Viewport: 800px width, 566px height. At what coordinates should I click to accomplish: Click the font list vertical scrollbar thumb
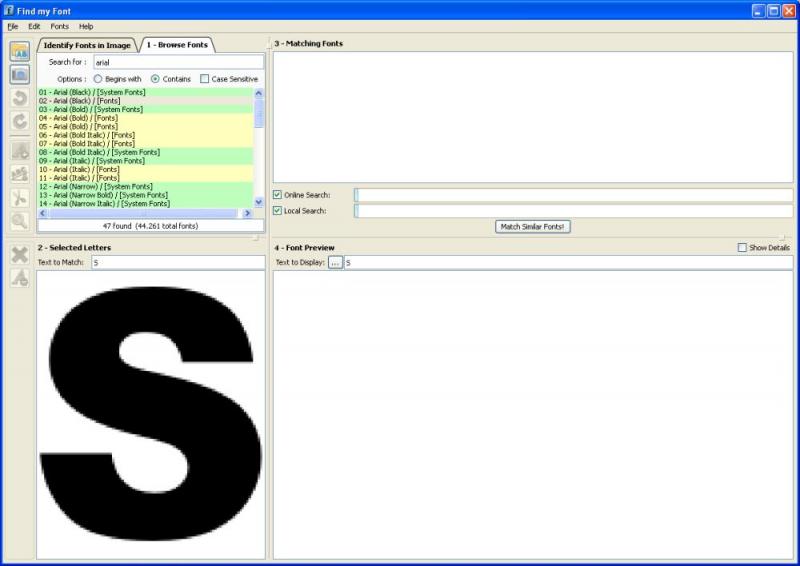point(259,113)
